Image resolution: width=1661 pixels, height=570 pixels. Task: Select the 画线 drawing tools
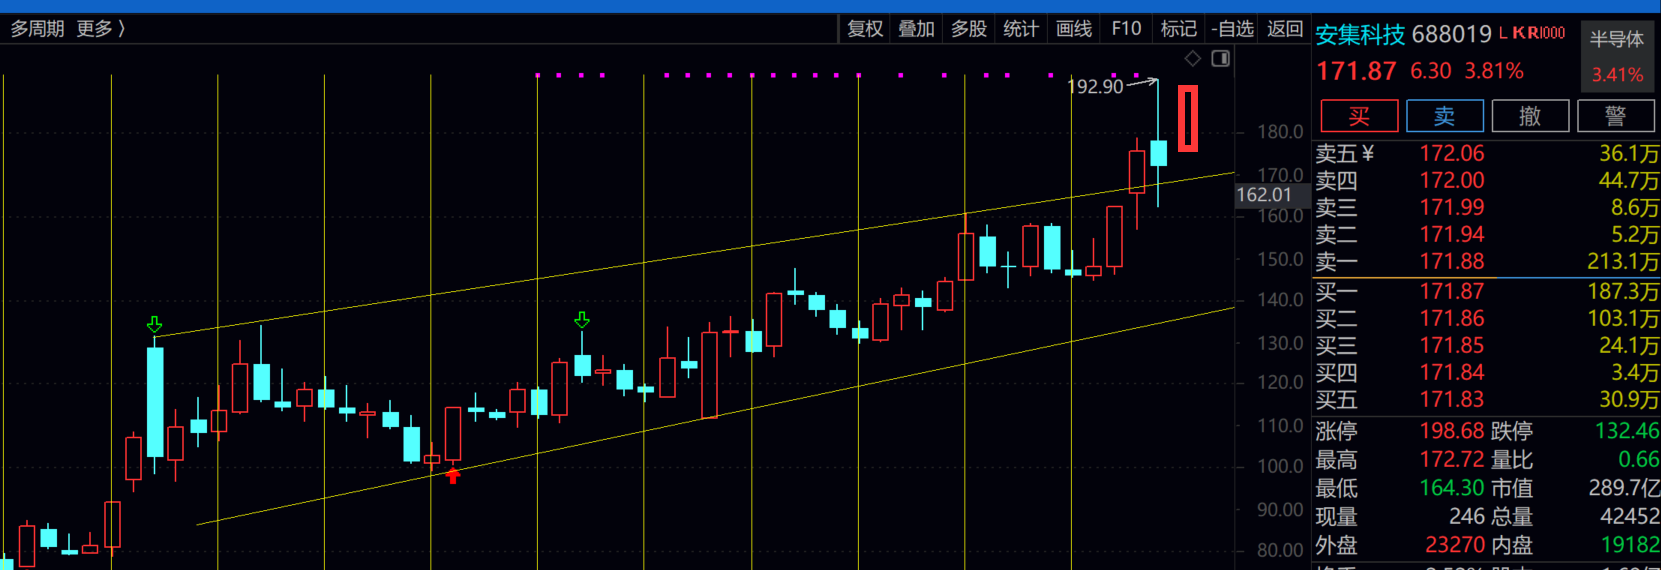1074,29
